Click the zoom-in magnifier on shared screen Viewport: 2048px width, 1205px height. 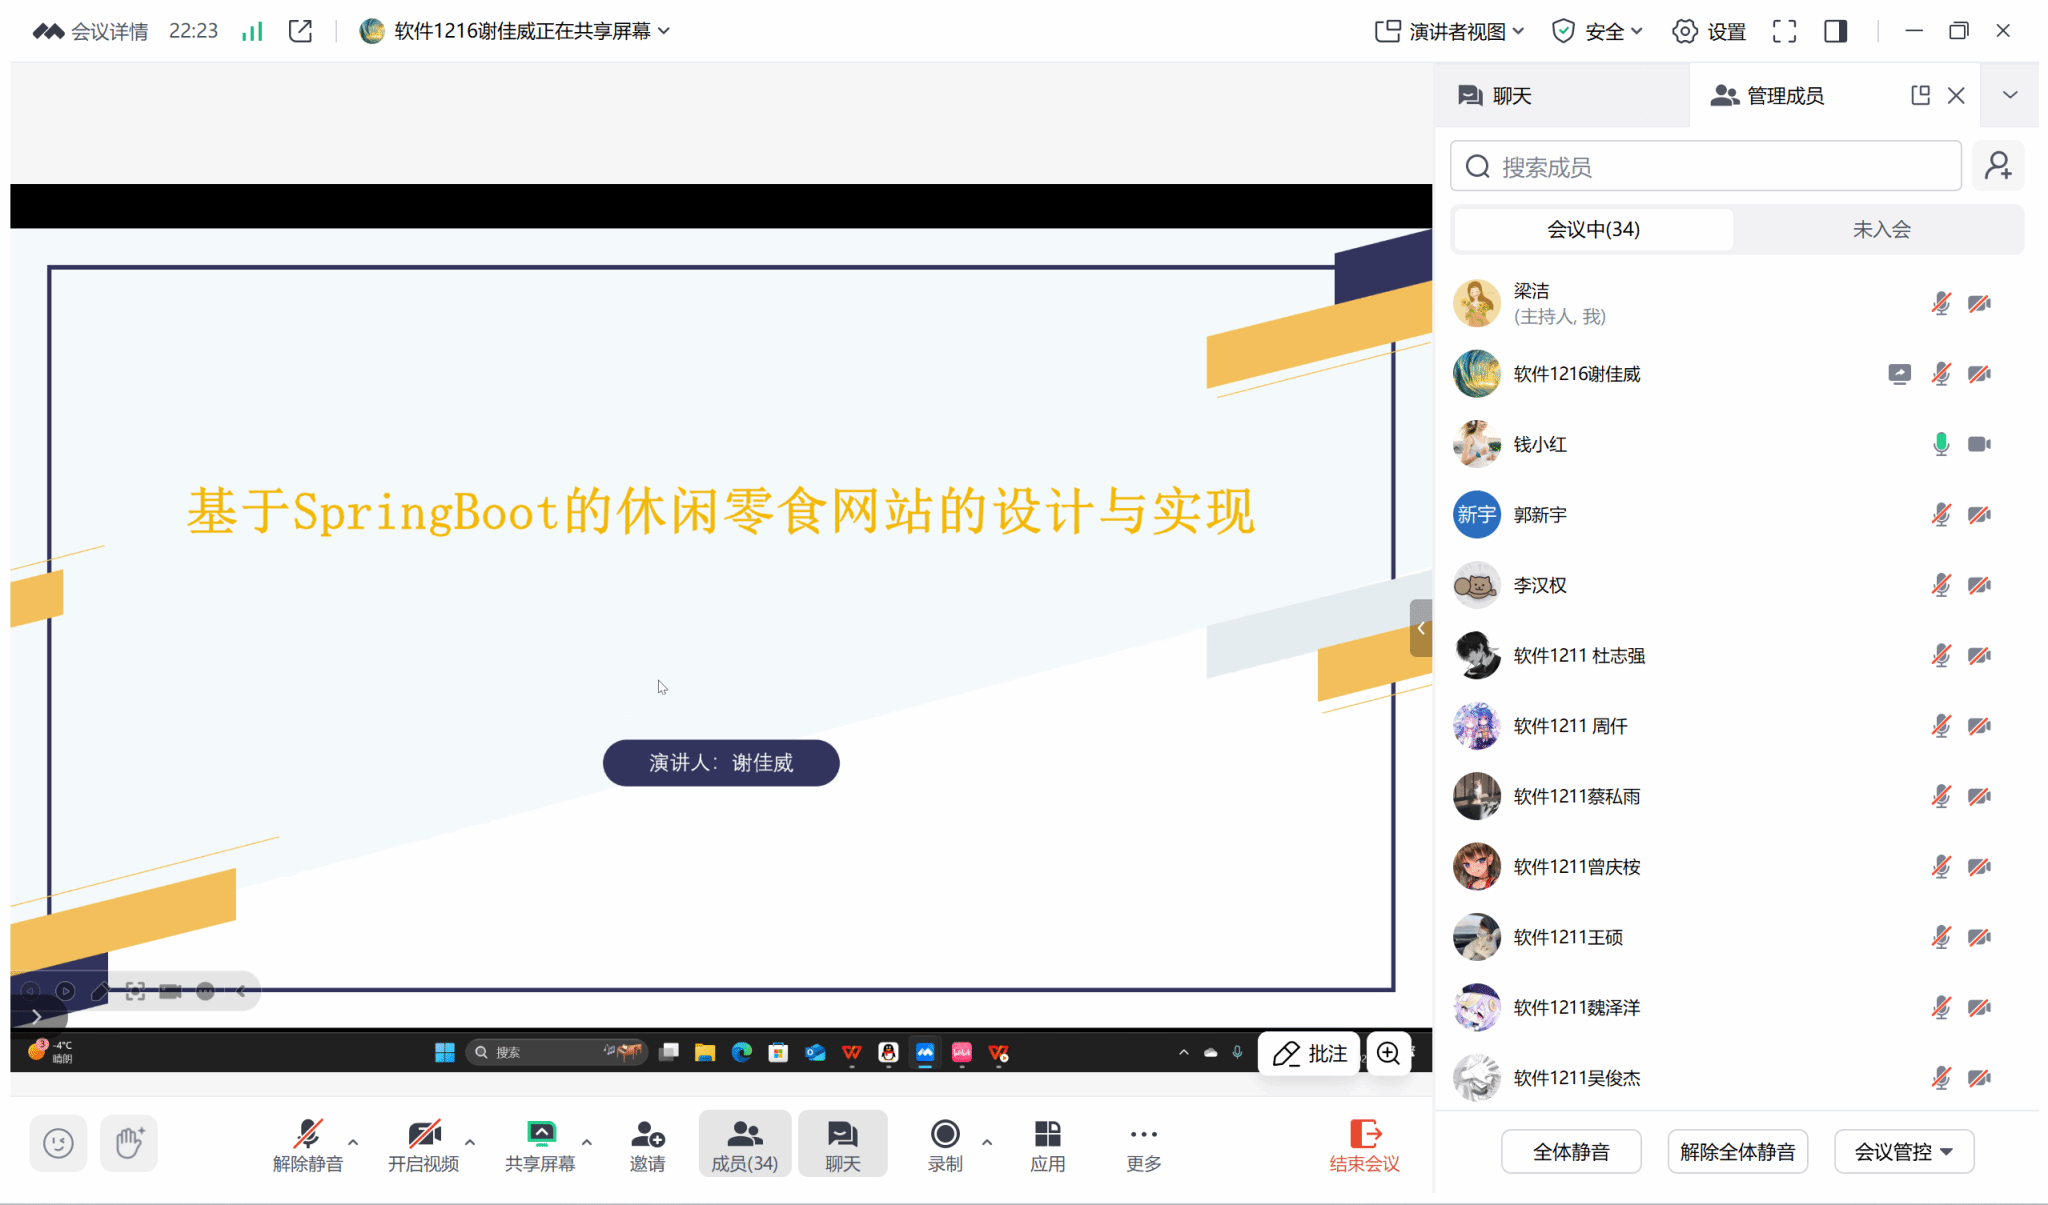[1388, 1053]
